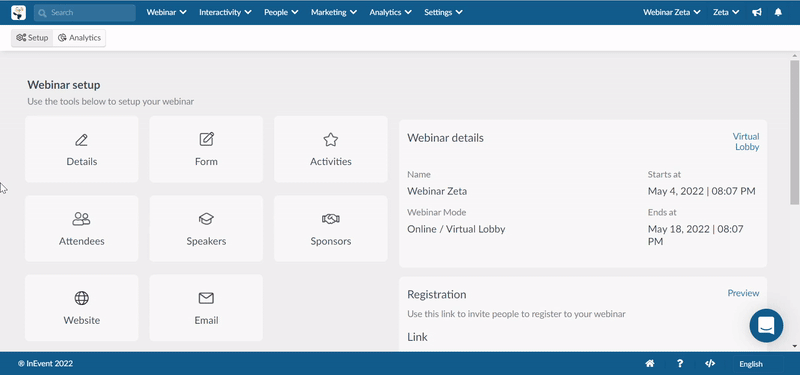Click 'May 4, 2022 | 08:07 PM' start time
This screenshot has height=375, width=800.
click(x=702, y=191)
